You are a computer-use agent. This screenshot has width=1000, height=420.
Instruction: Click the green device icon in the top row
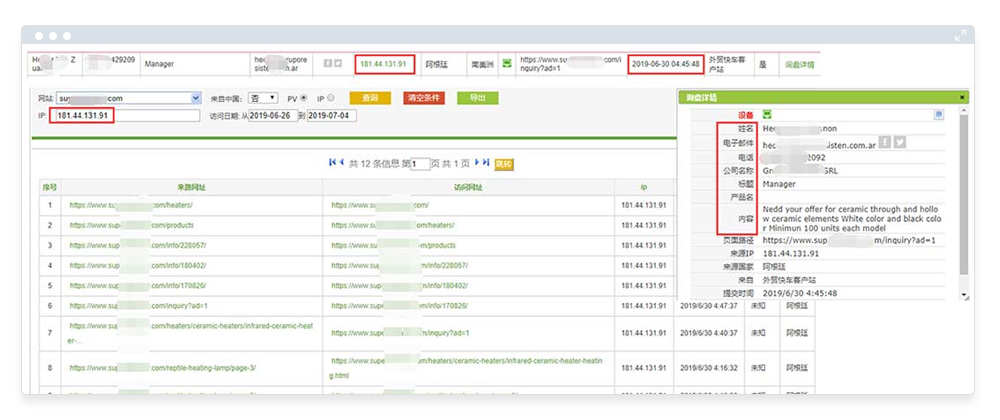click(507, 64)
